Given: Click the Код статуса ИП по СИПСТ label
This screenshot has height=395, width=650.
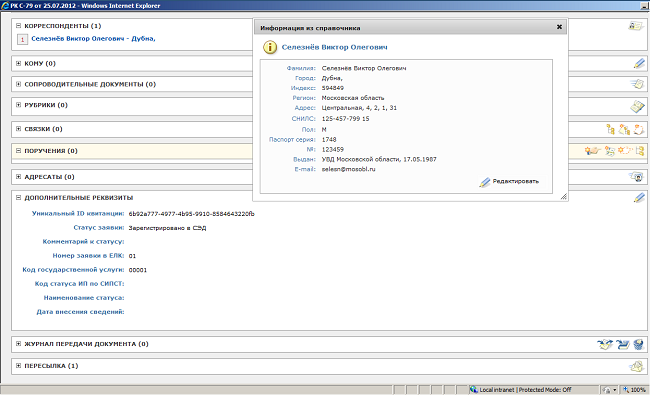Looking at the screenshot, I should 80,284.
